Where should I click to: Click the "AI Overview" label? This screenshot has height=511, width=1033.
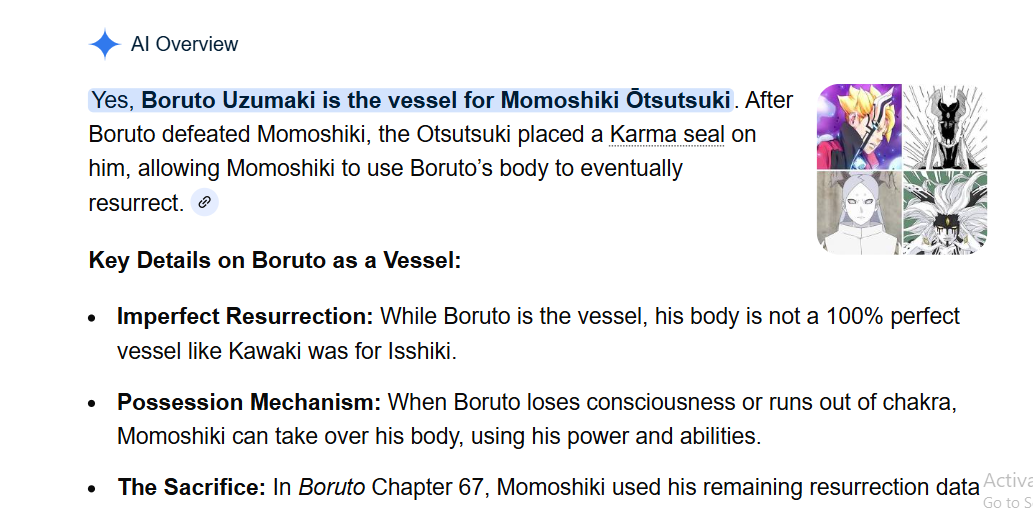click(184, 44)
